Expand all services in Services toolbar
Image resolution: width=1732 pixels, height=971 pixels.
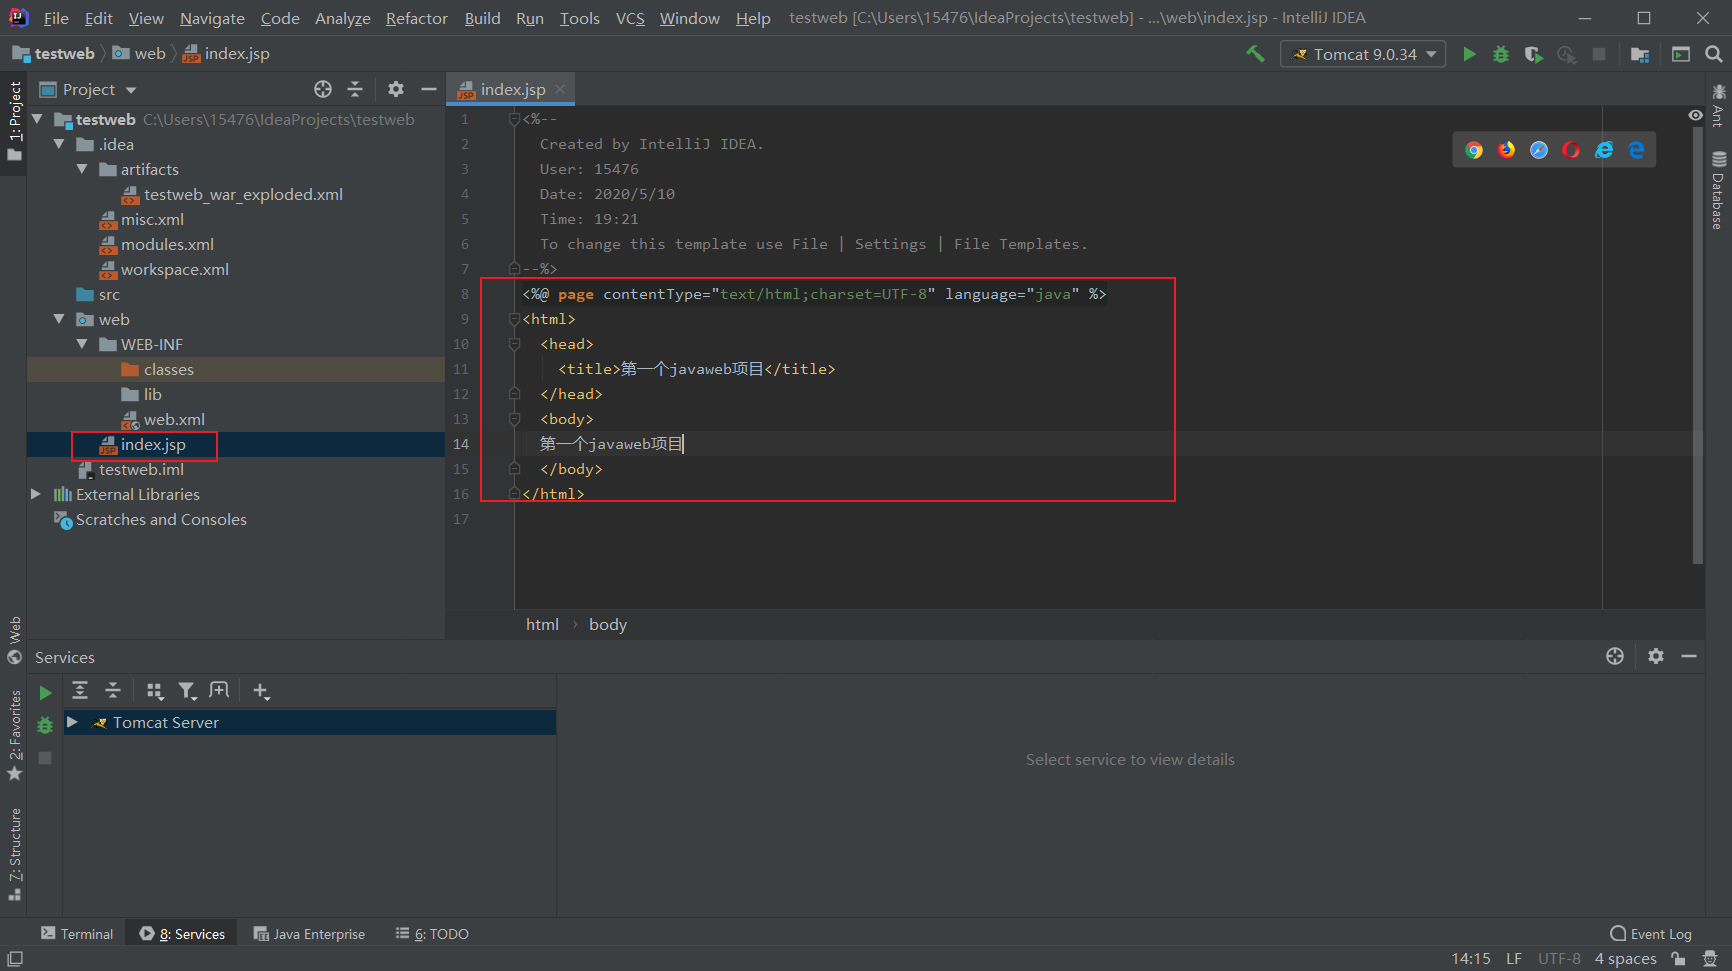coord(80,690)
